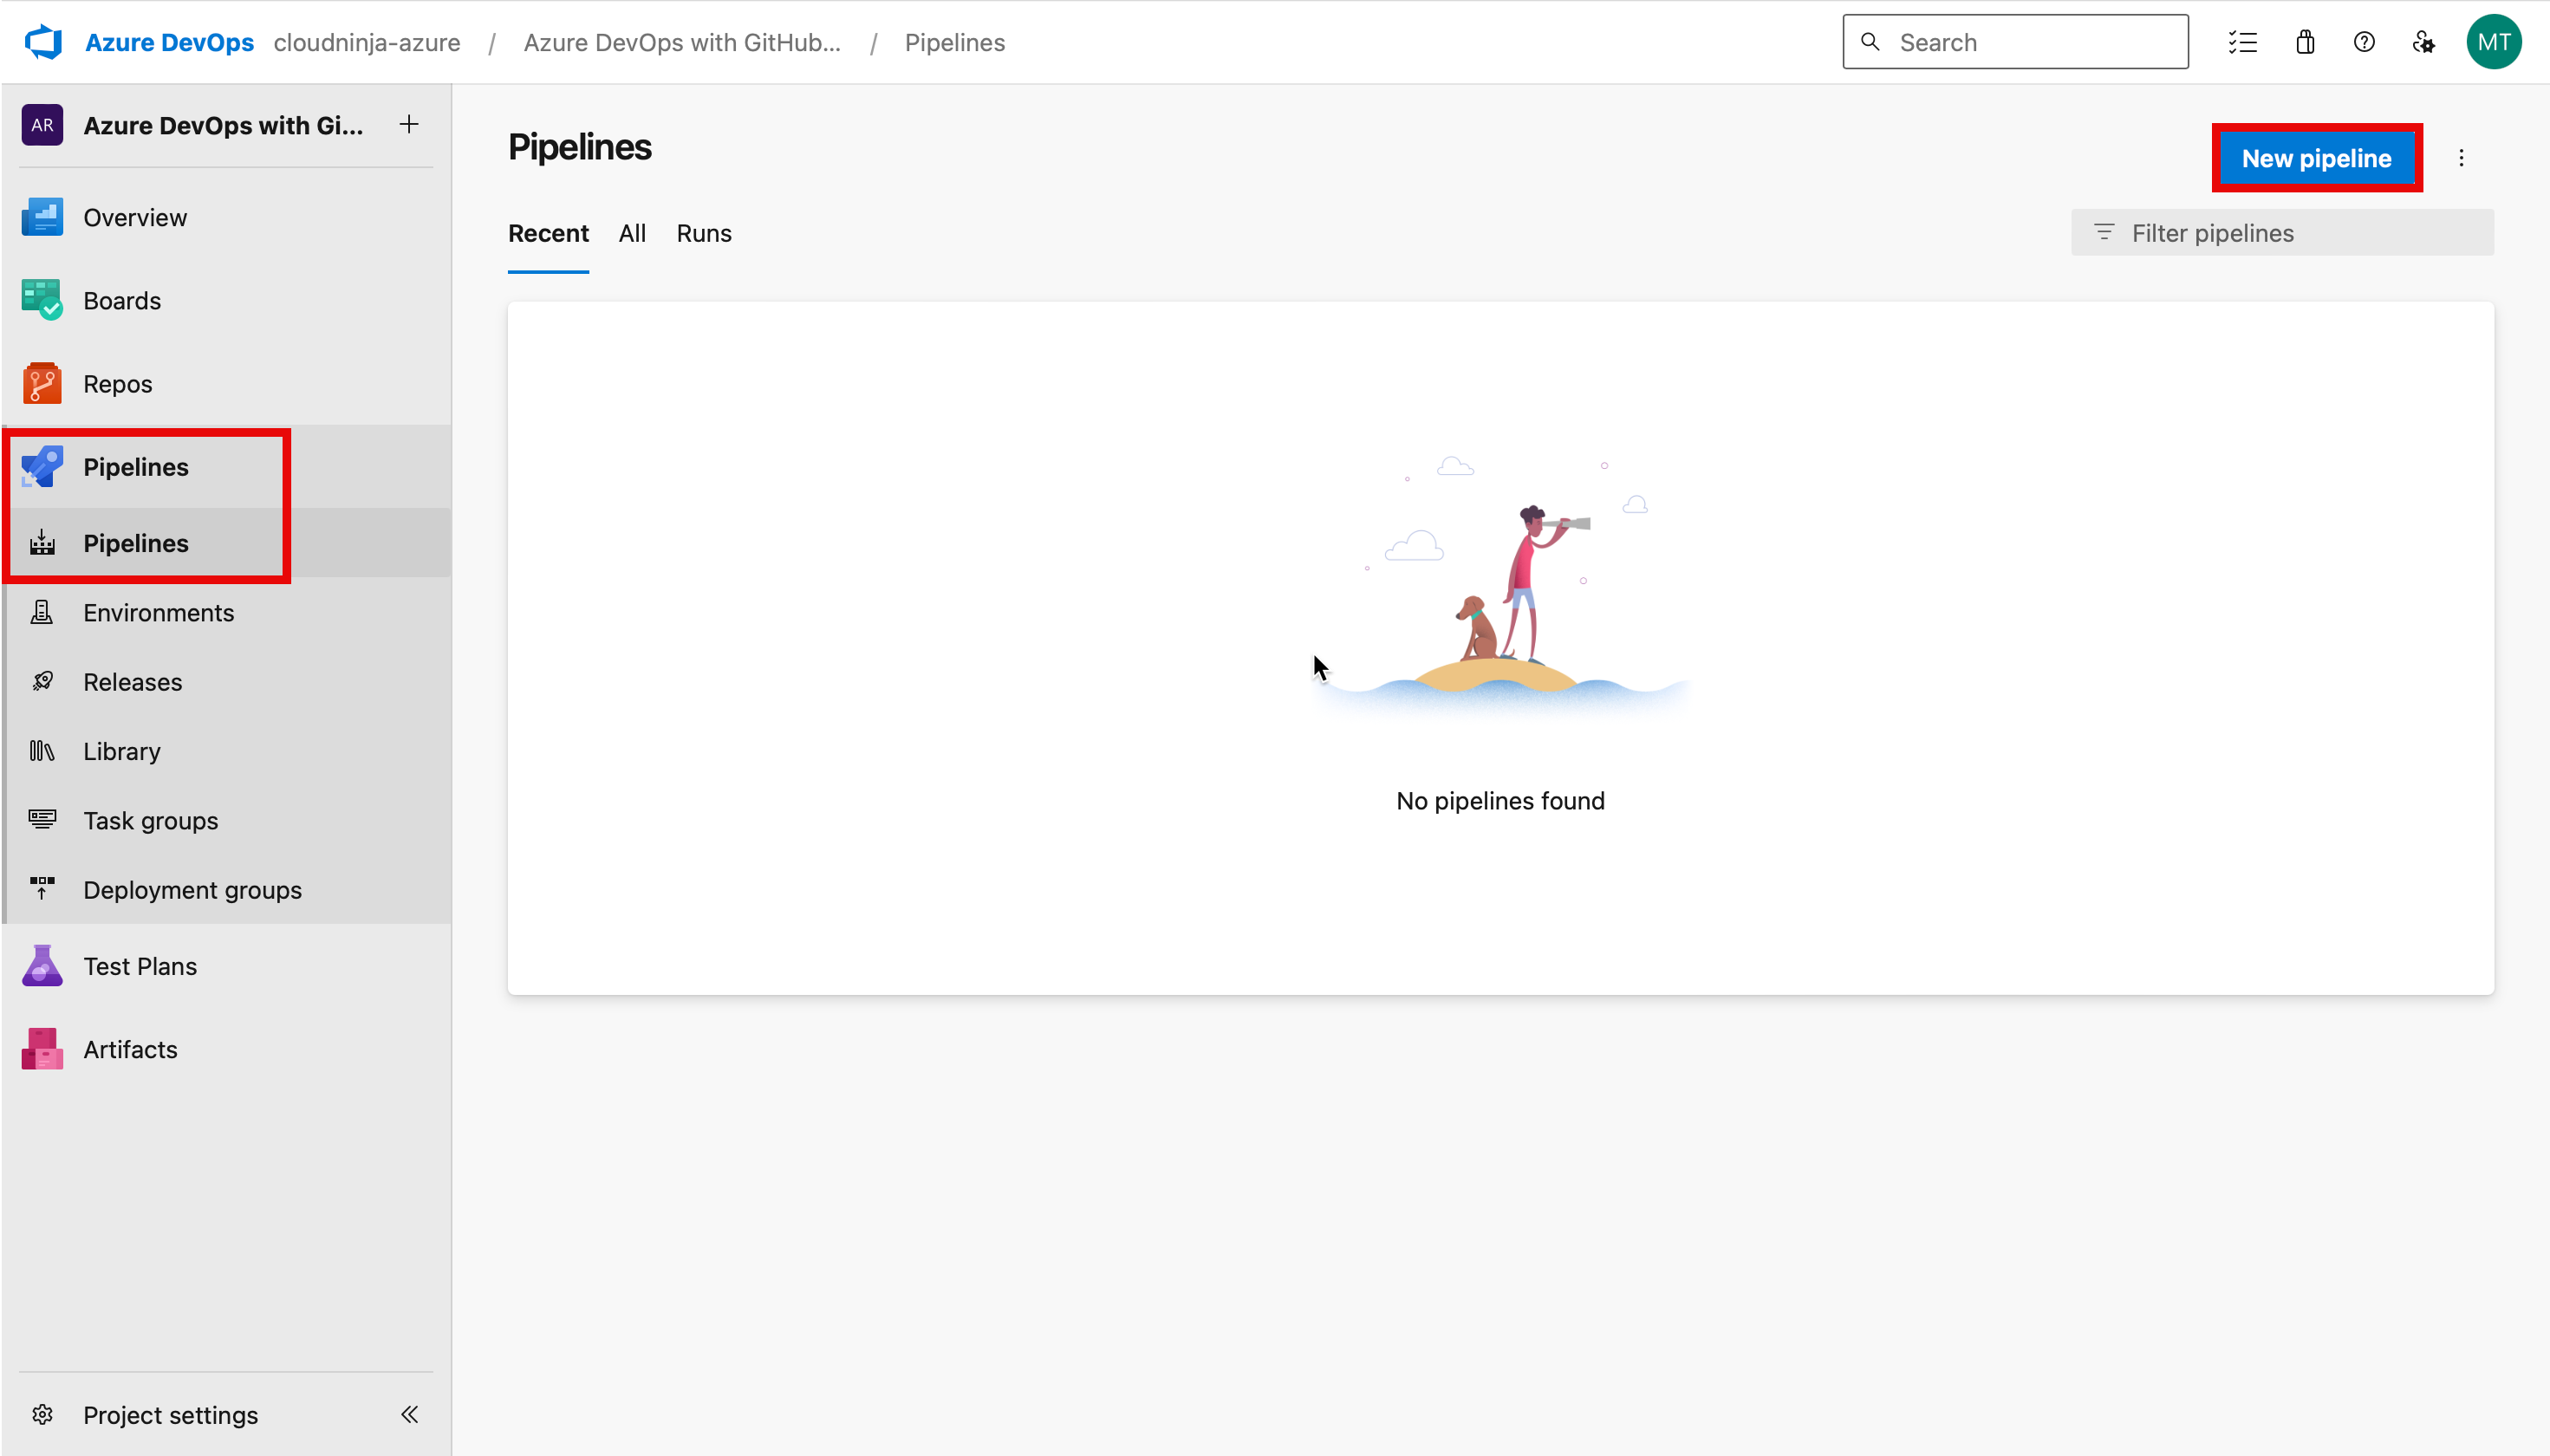The image size is (2550, 1456).
Task: Click the No pipelines found text
Action: pos(1500,800)
